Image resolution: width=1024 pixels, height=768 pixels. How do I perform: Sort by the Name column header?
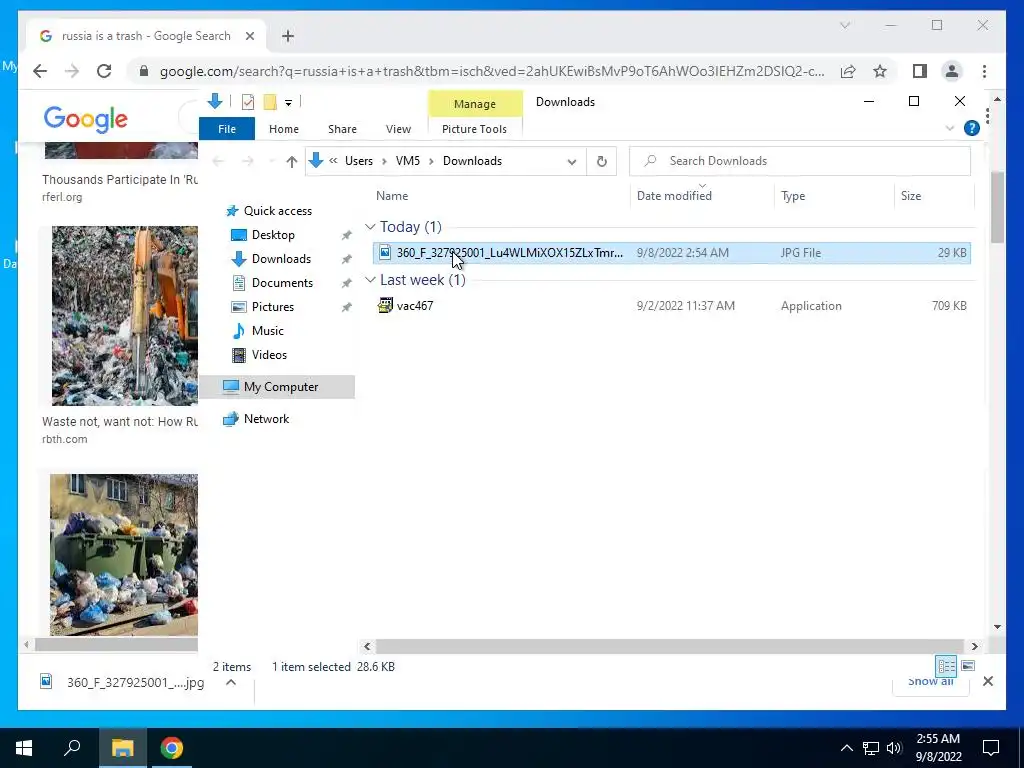[392, 196]
